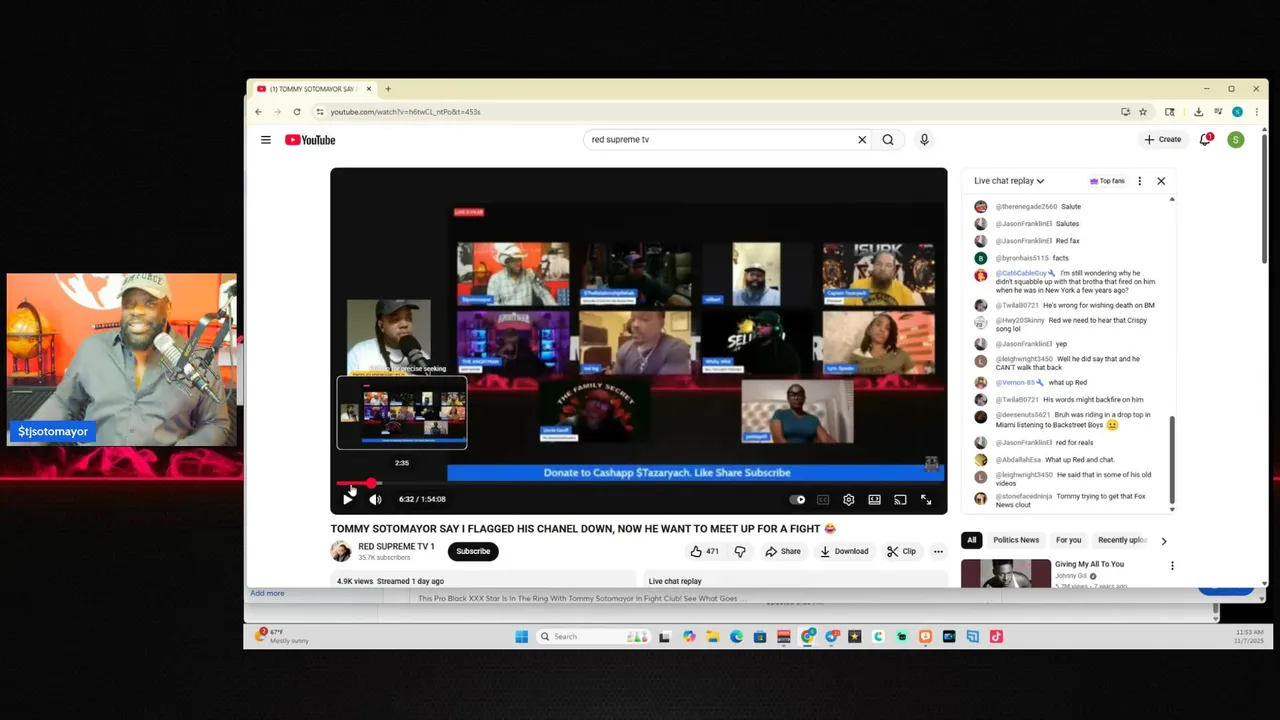
Task: Download the video
Action: pyautogui.click(x=844, y=551)
